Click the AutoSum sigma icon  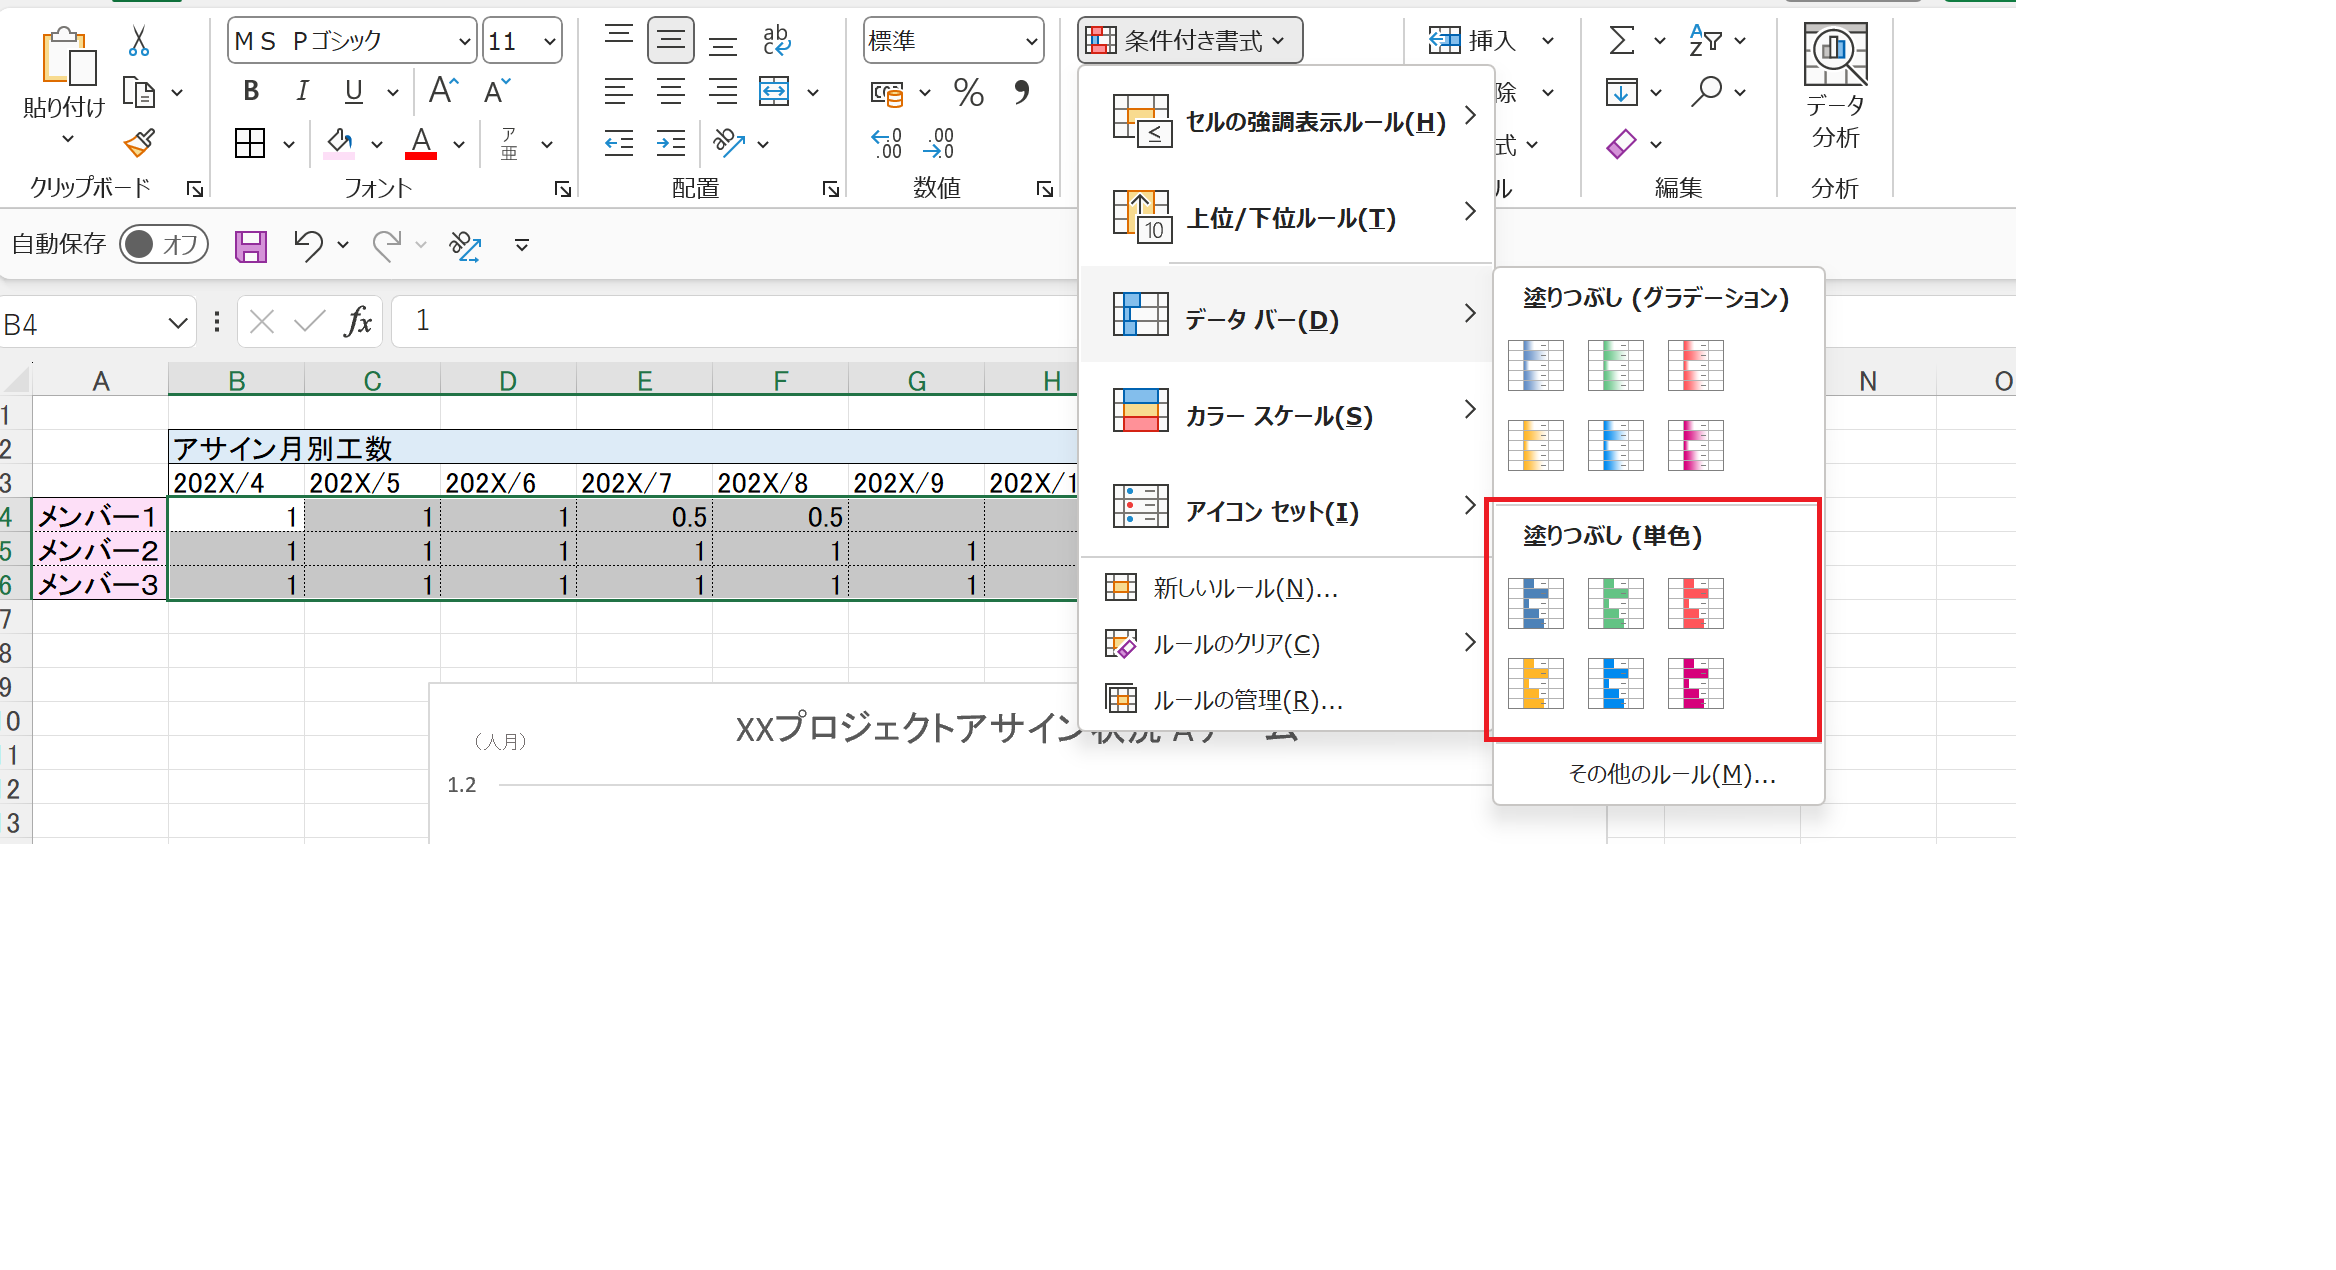(1621, 41)
